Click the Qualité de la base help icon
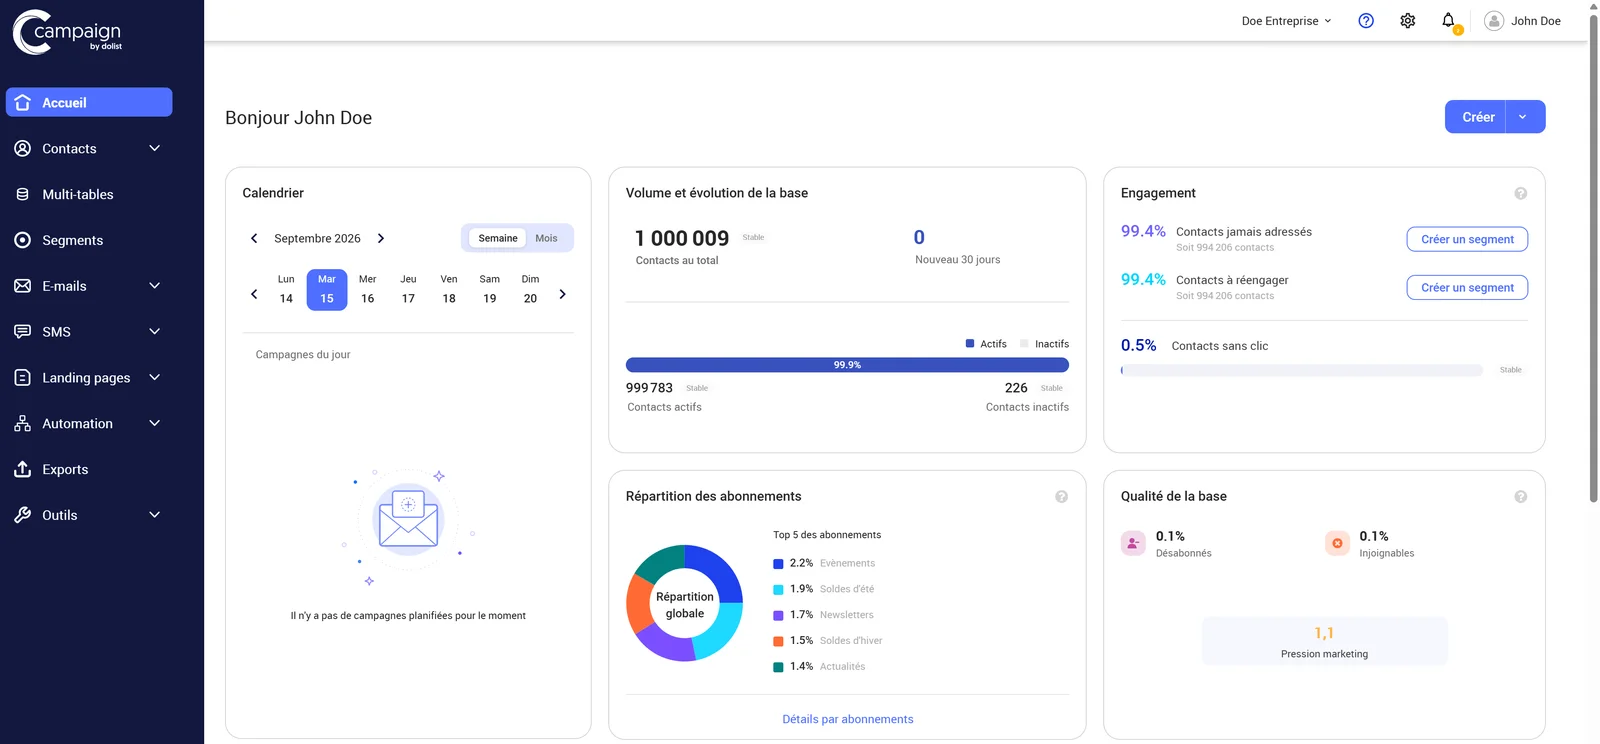Screen dimensions: 1600x744 pyautogui.click(x=1520, y=496)
